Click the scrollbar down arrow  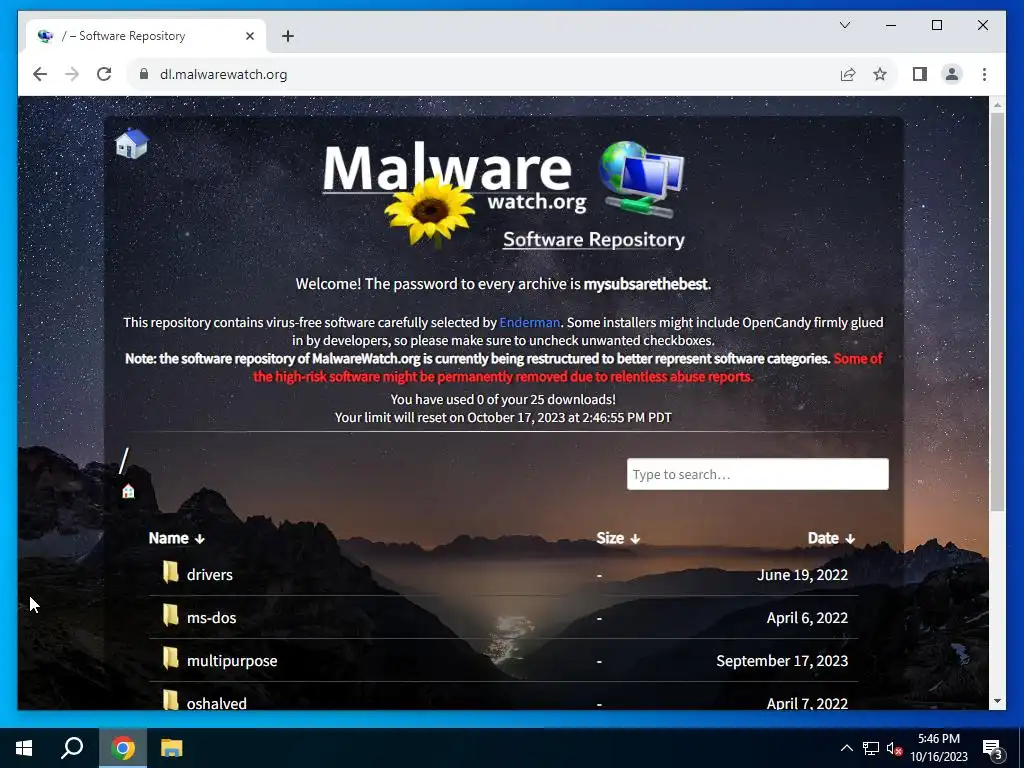[x=997, y=701]
